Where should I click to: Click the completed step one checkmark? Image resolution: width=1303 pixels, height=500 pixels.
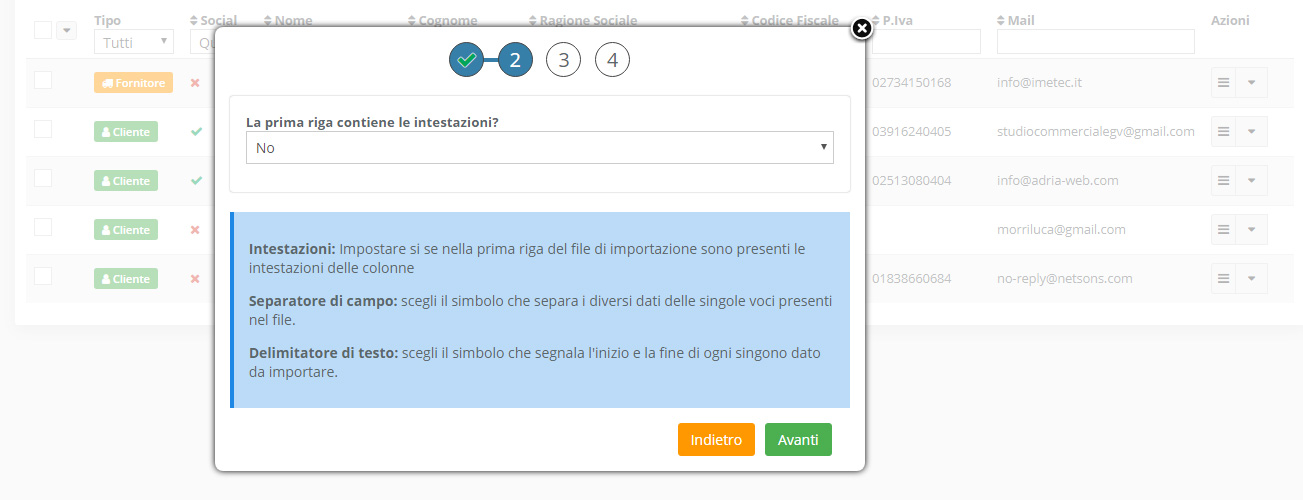[466, 61]
